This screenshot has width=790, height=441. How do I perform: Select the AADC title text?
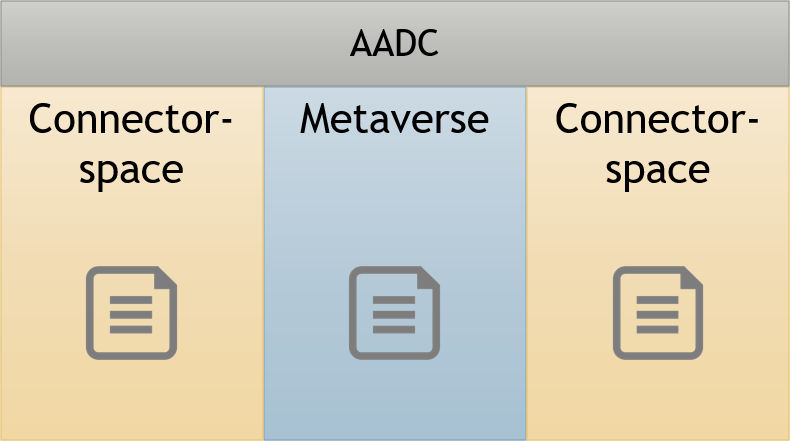coord(394,43)
